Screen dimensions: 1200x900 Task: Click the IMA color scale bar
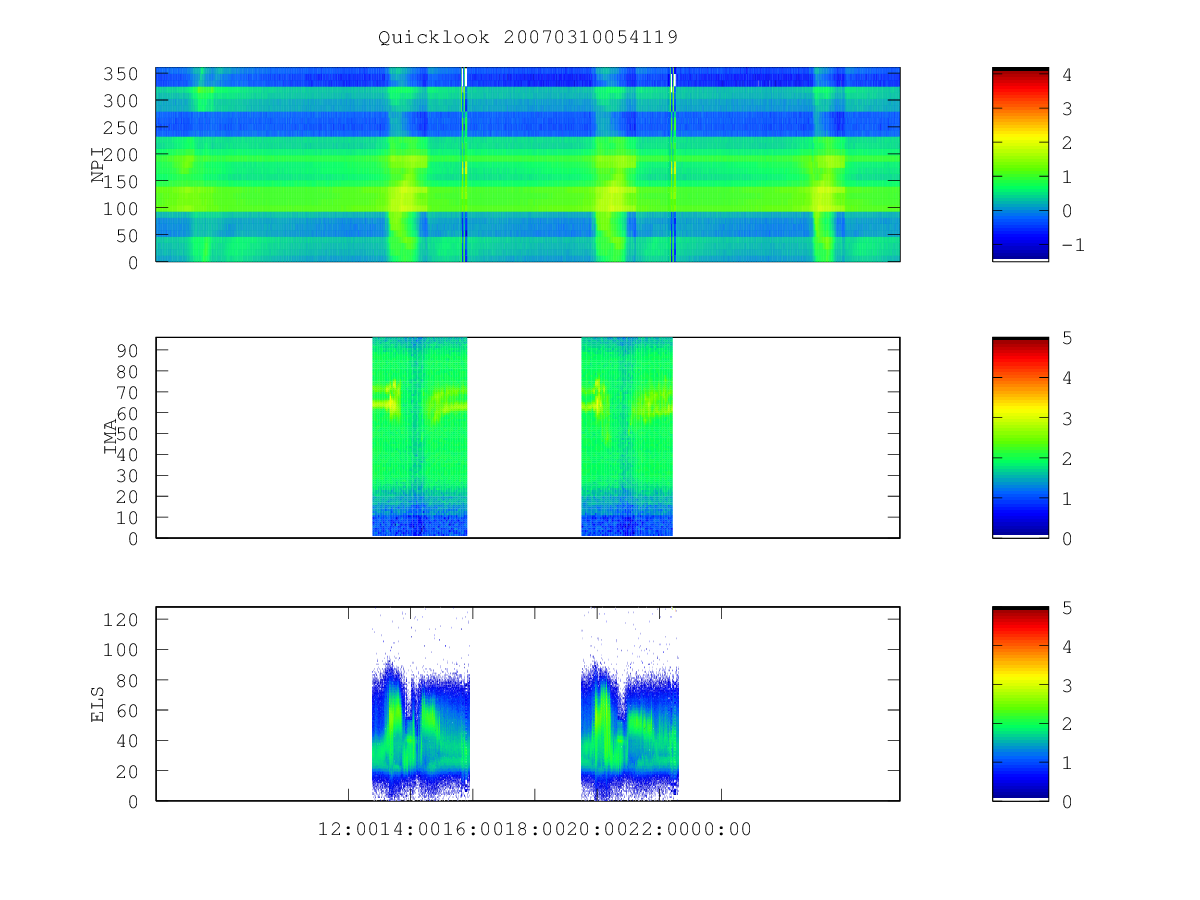(1020, 438)
